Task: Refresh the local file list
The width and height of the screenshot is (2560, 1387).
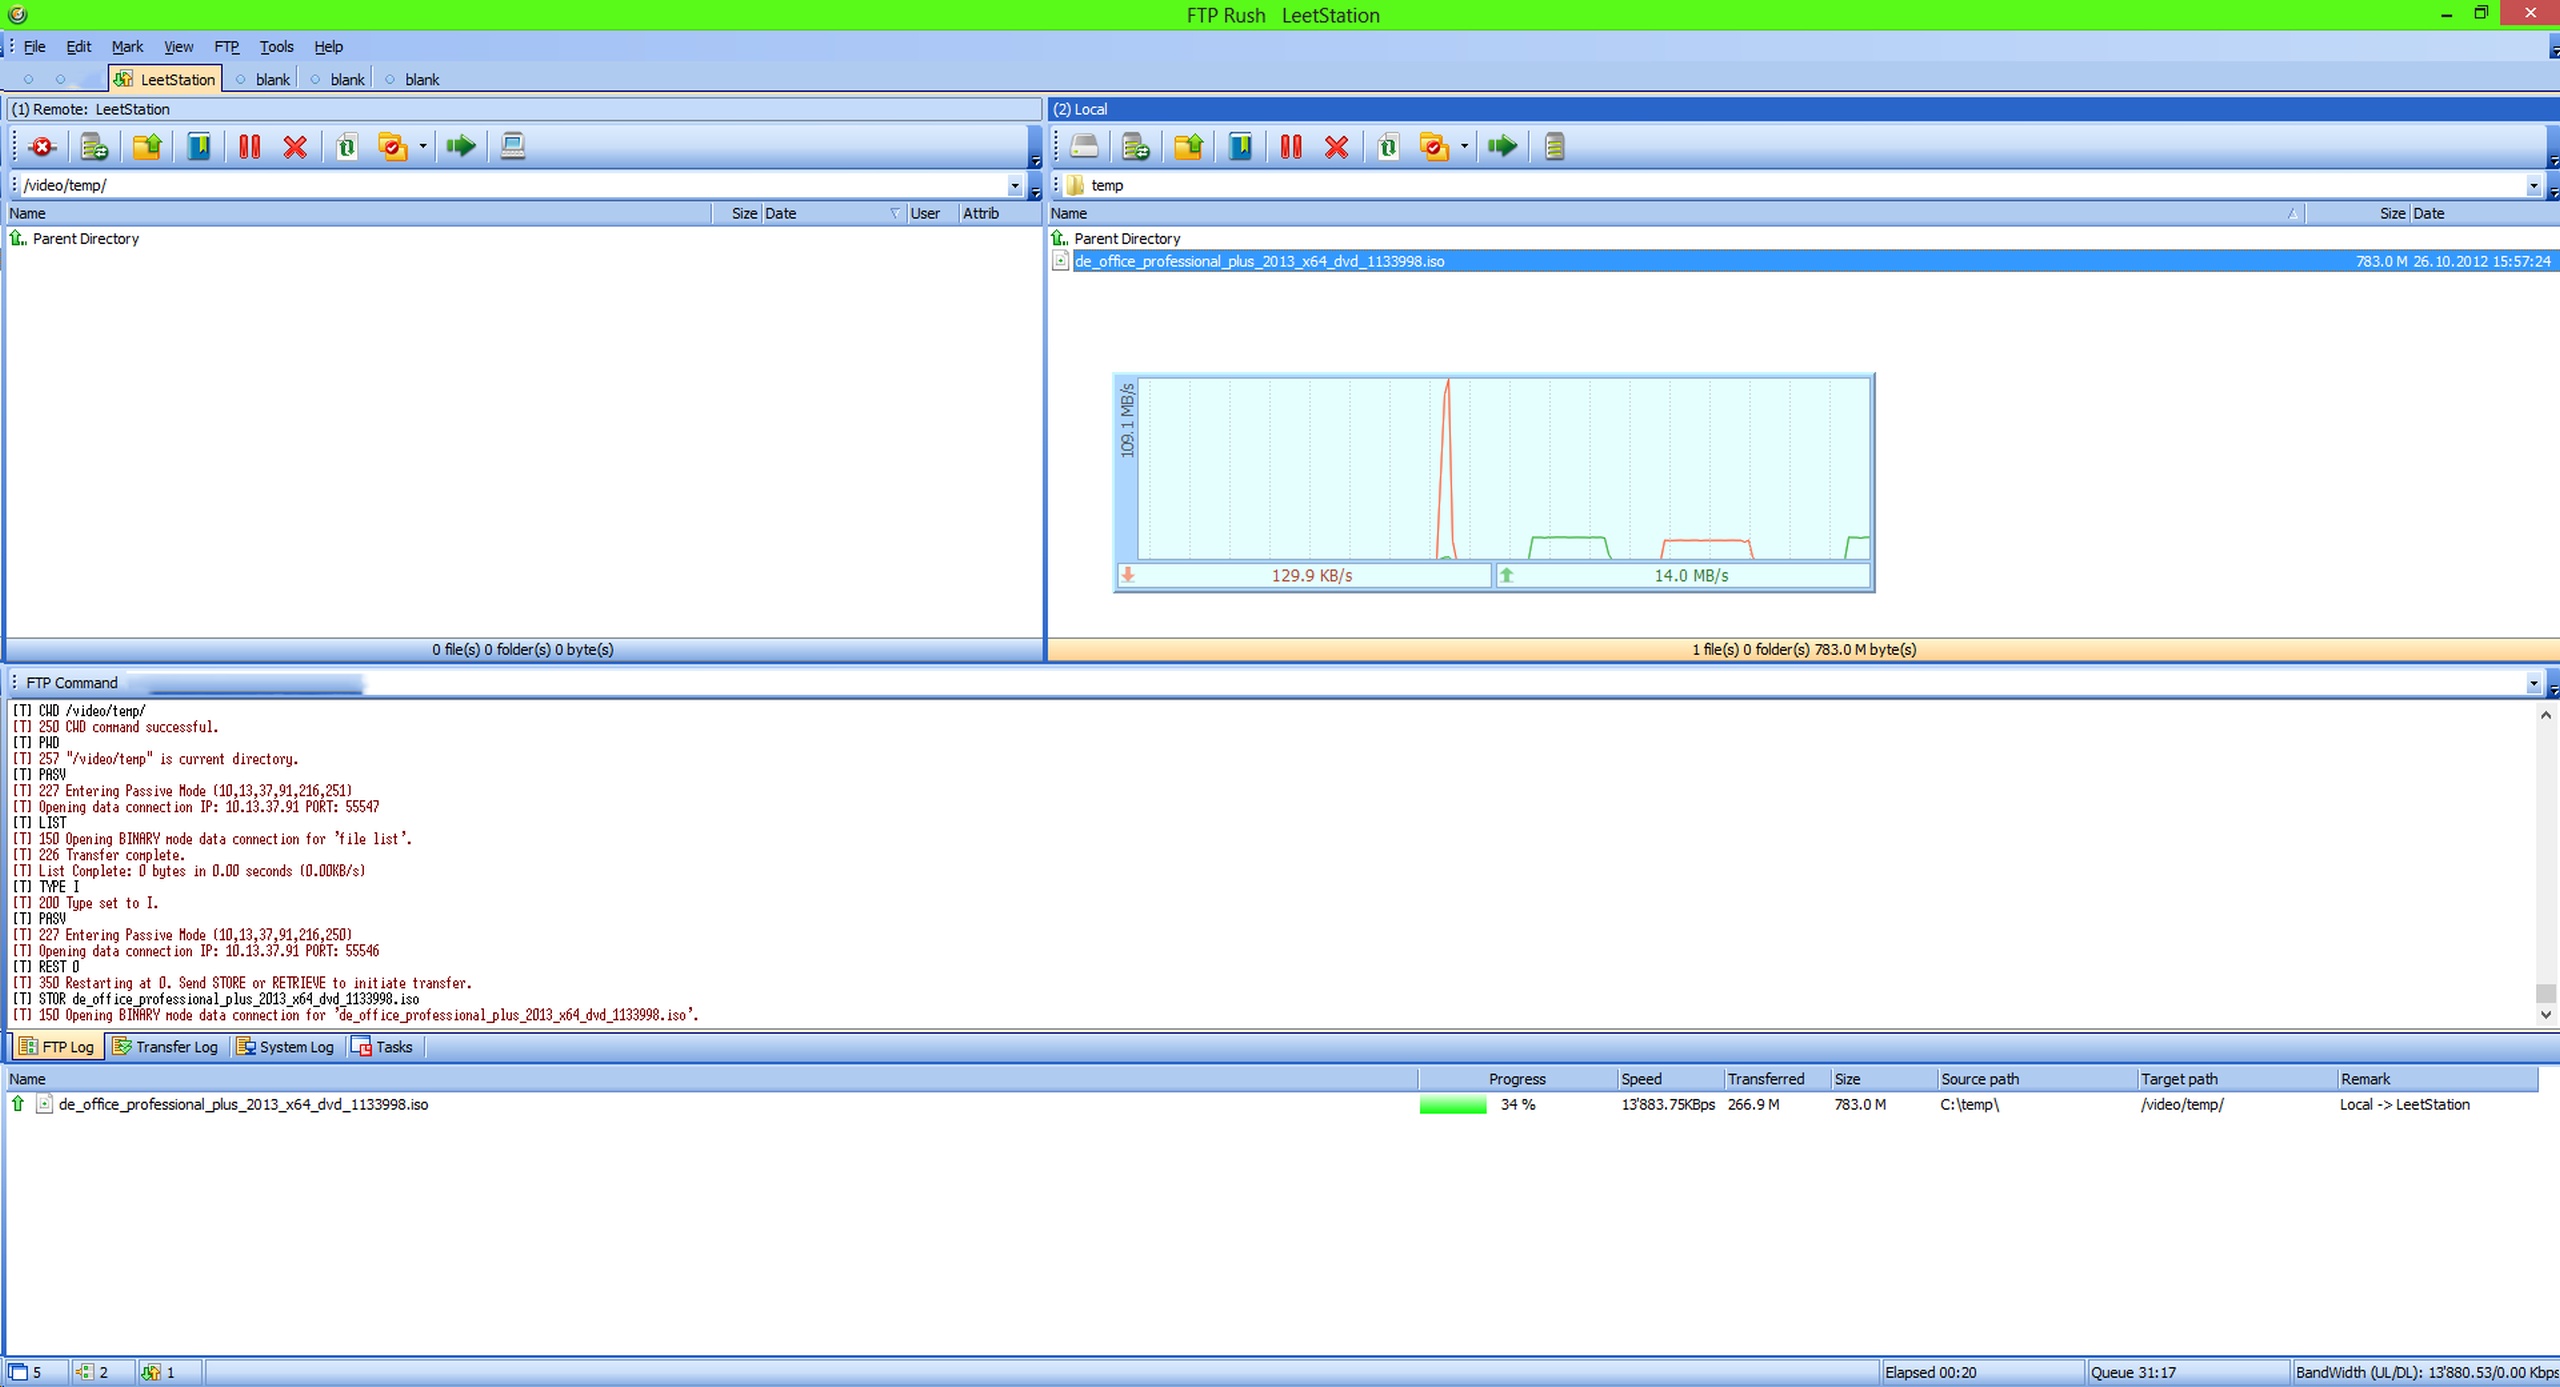Action: (1387, 147)
